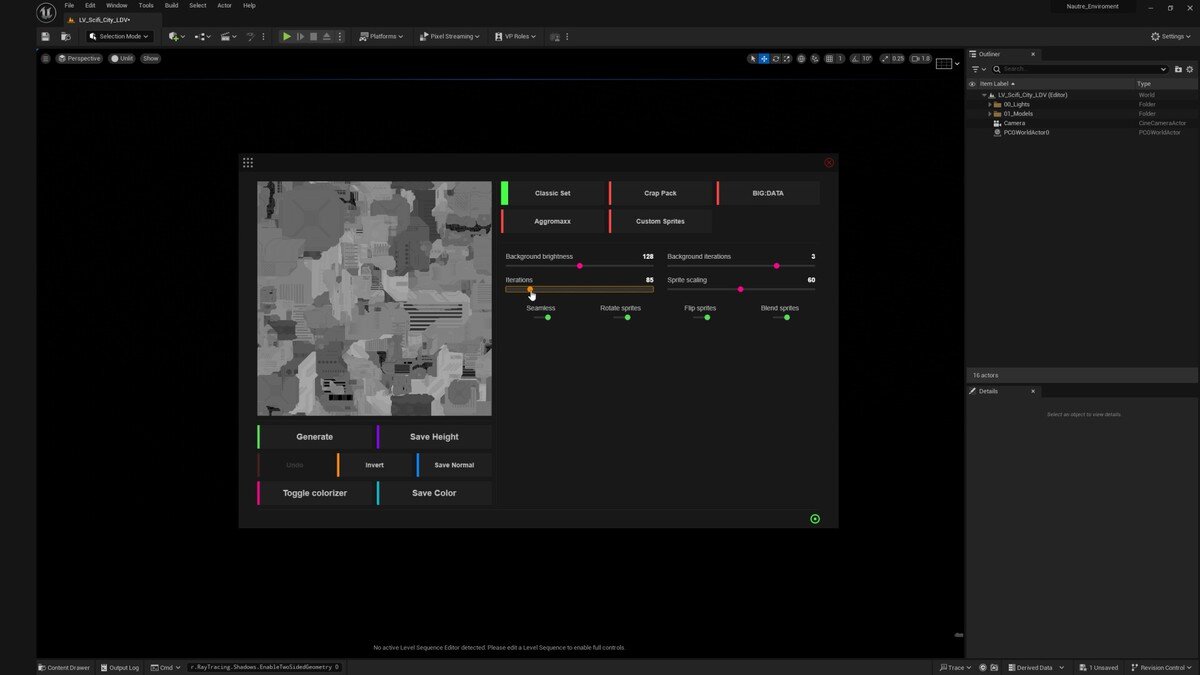
Task: Expand the 01_Models folder
Action: pyautogui.click(x=990, y=114)
